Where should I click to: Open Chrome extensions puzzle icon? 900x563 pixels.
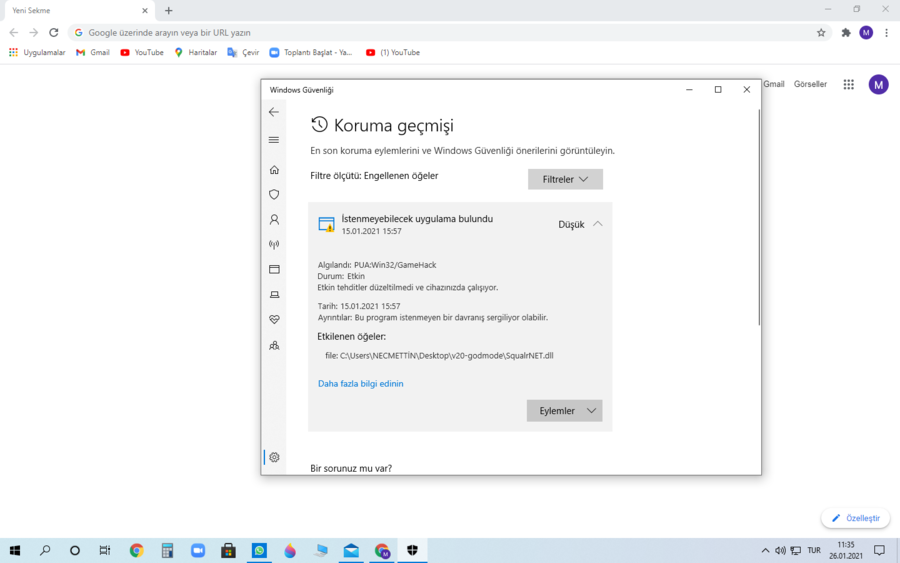846,33
